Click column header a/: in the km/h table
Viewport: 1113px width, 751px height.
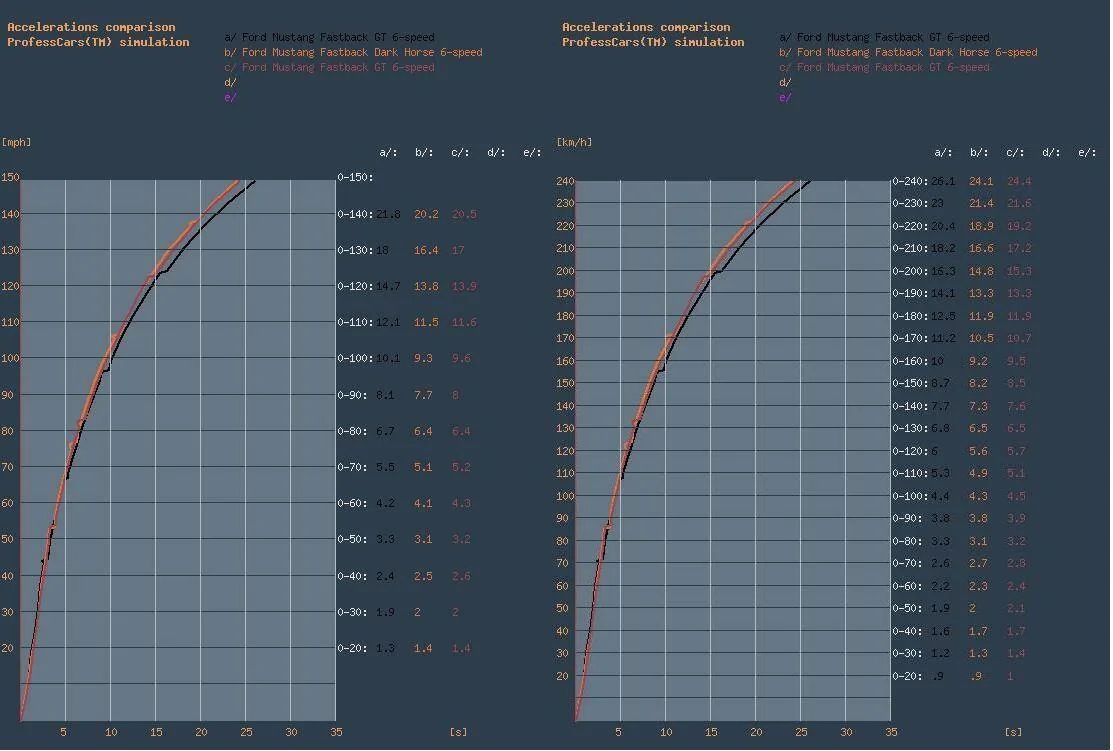(x=943, y=153)
